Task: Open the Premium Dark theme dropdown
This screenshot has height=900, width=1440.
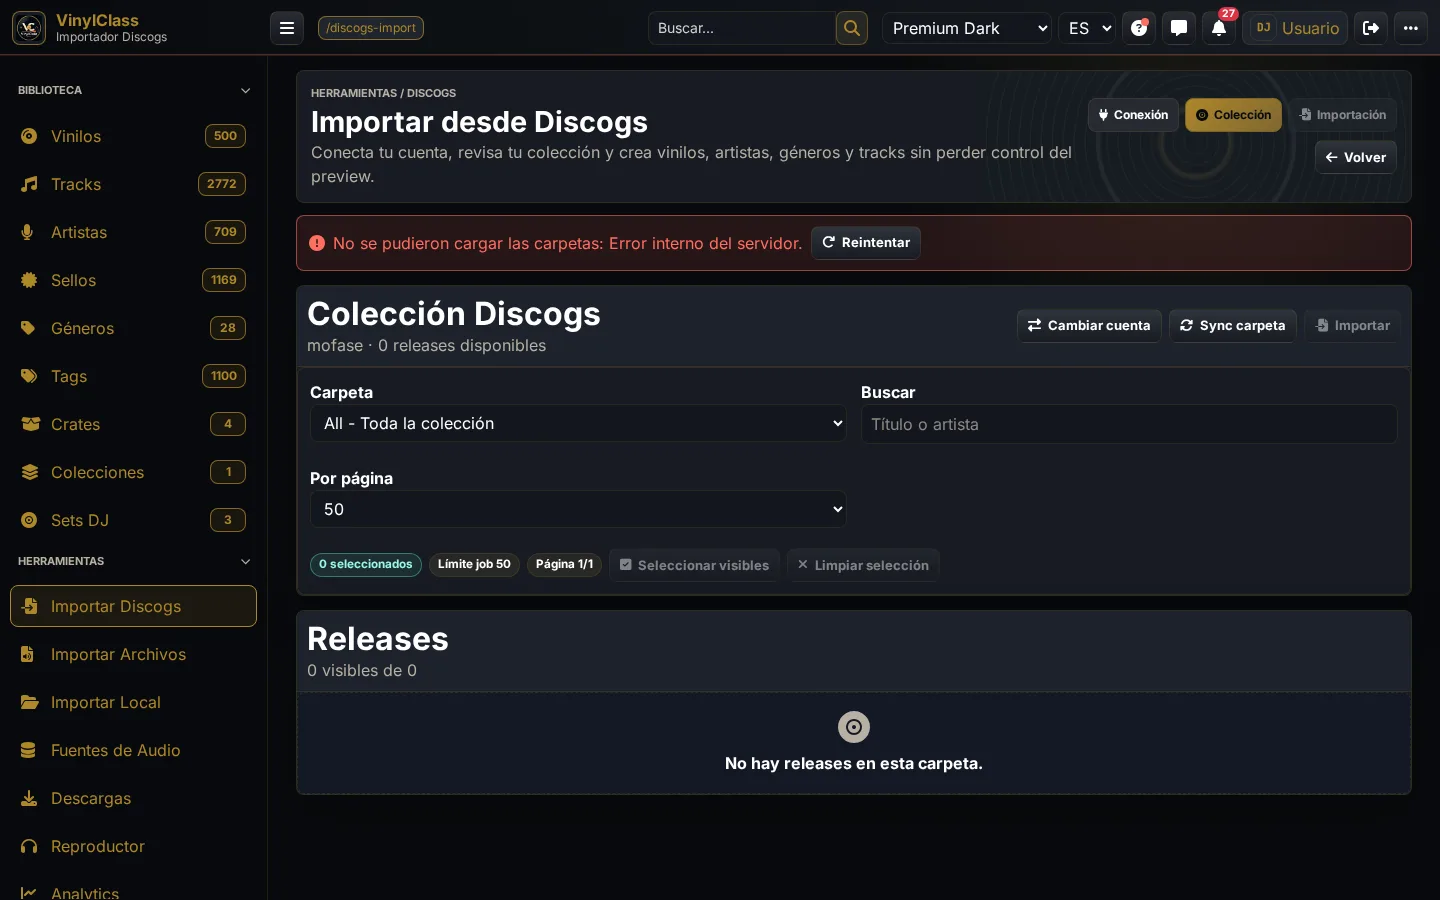Action: pyautogui.click(x=967, y=28)
